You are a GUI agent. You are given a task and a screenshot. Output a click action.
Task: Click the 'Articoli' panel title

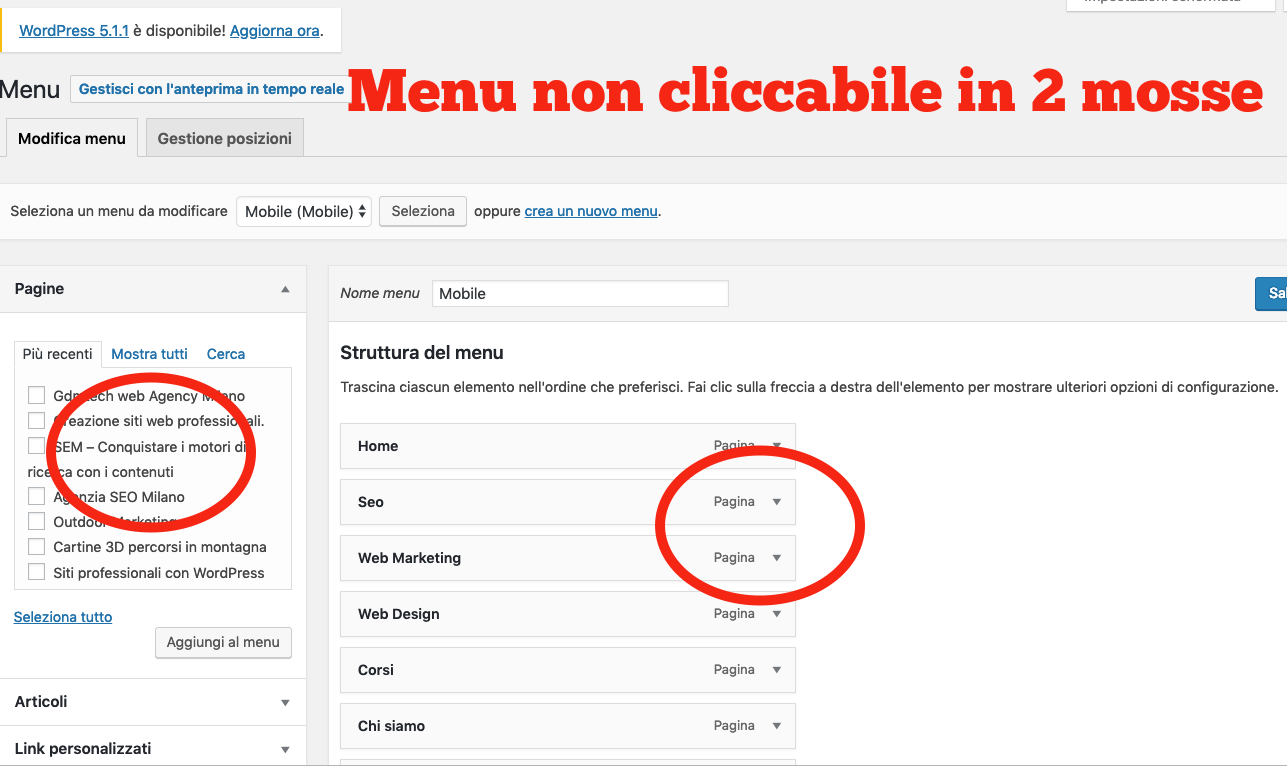41,702
